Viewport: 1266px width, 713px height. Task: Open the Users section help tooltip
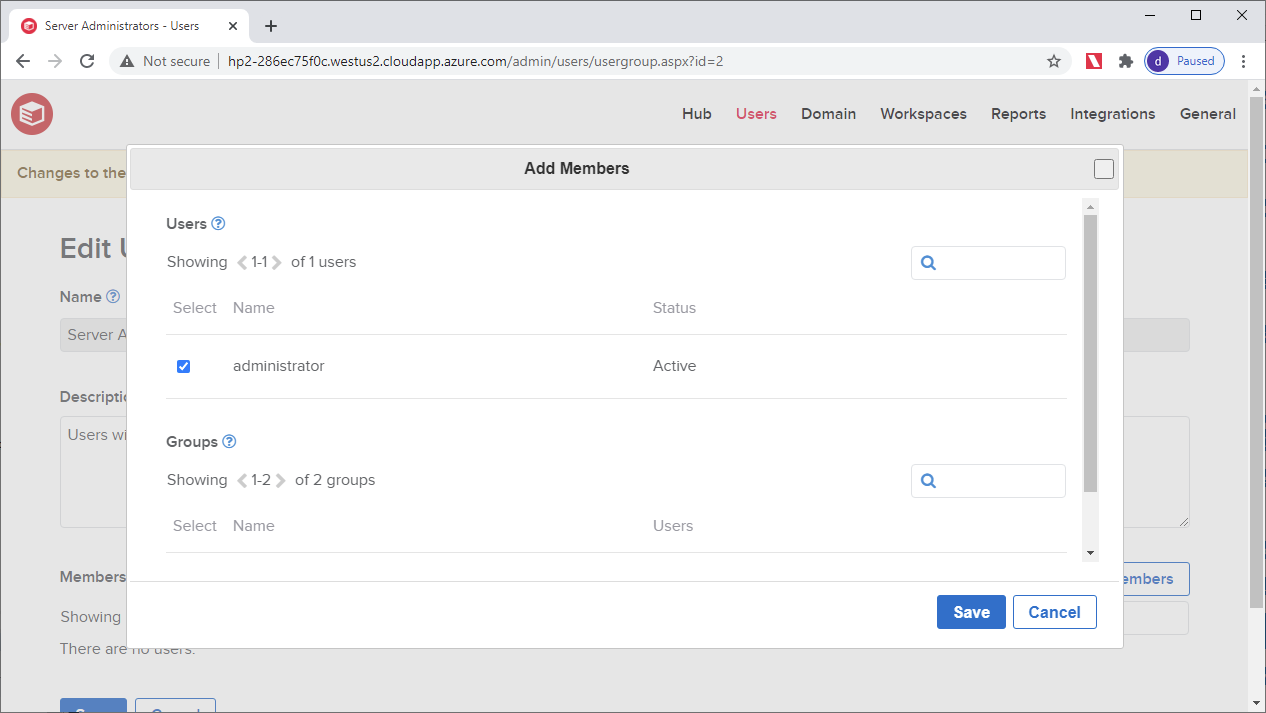218,223
